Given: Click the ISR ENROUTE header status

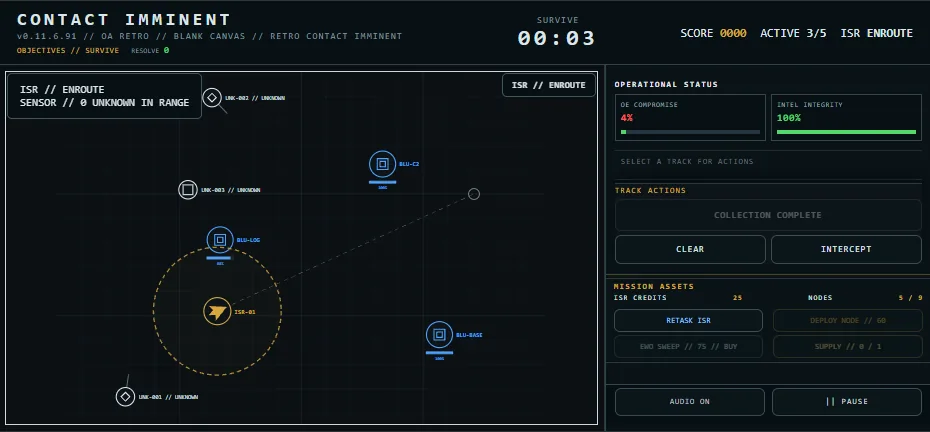Looking at the screenshot, I should coord(877,33).
